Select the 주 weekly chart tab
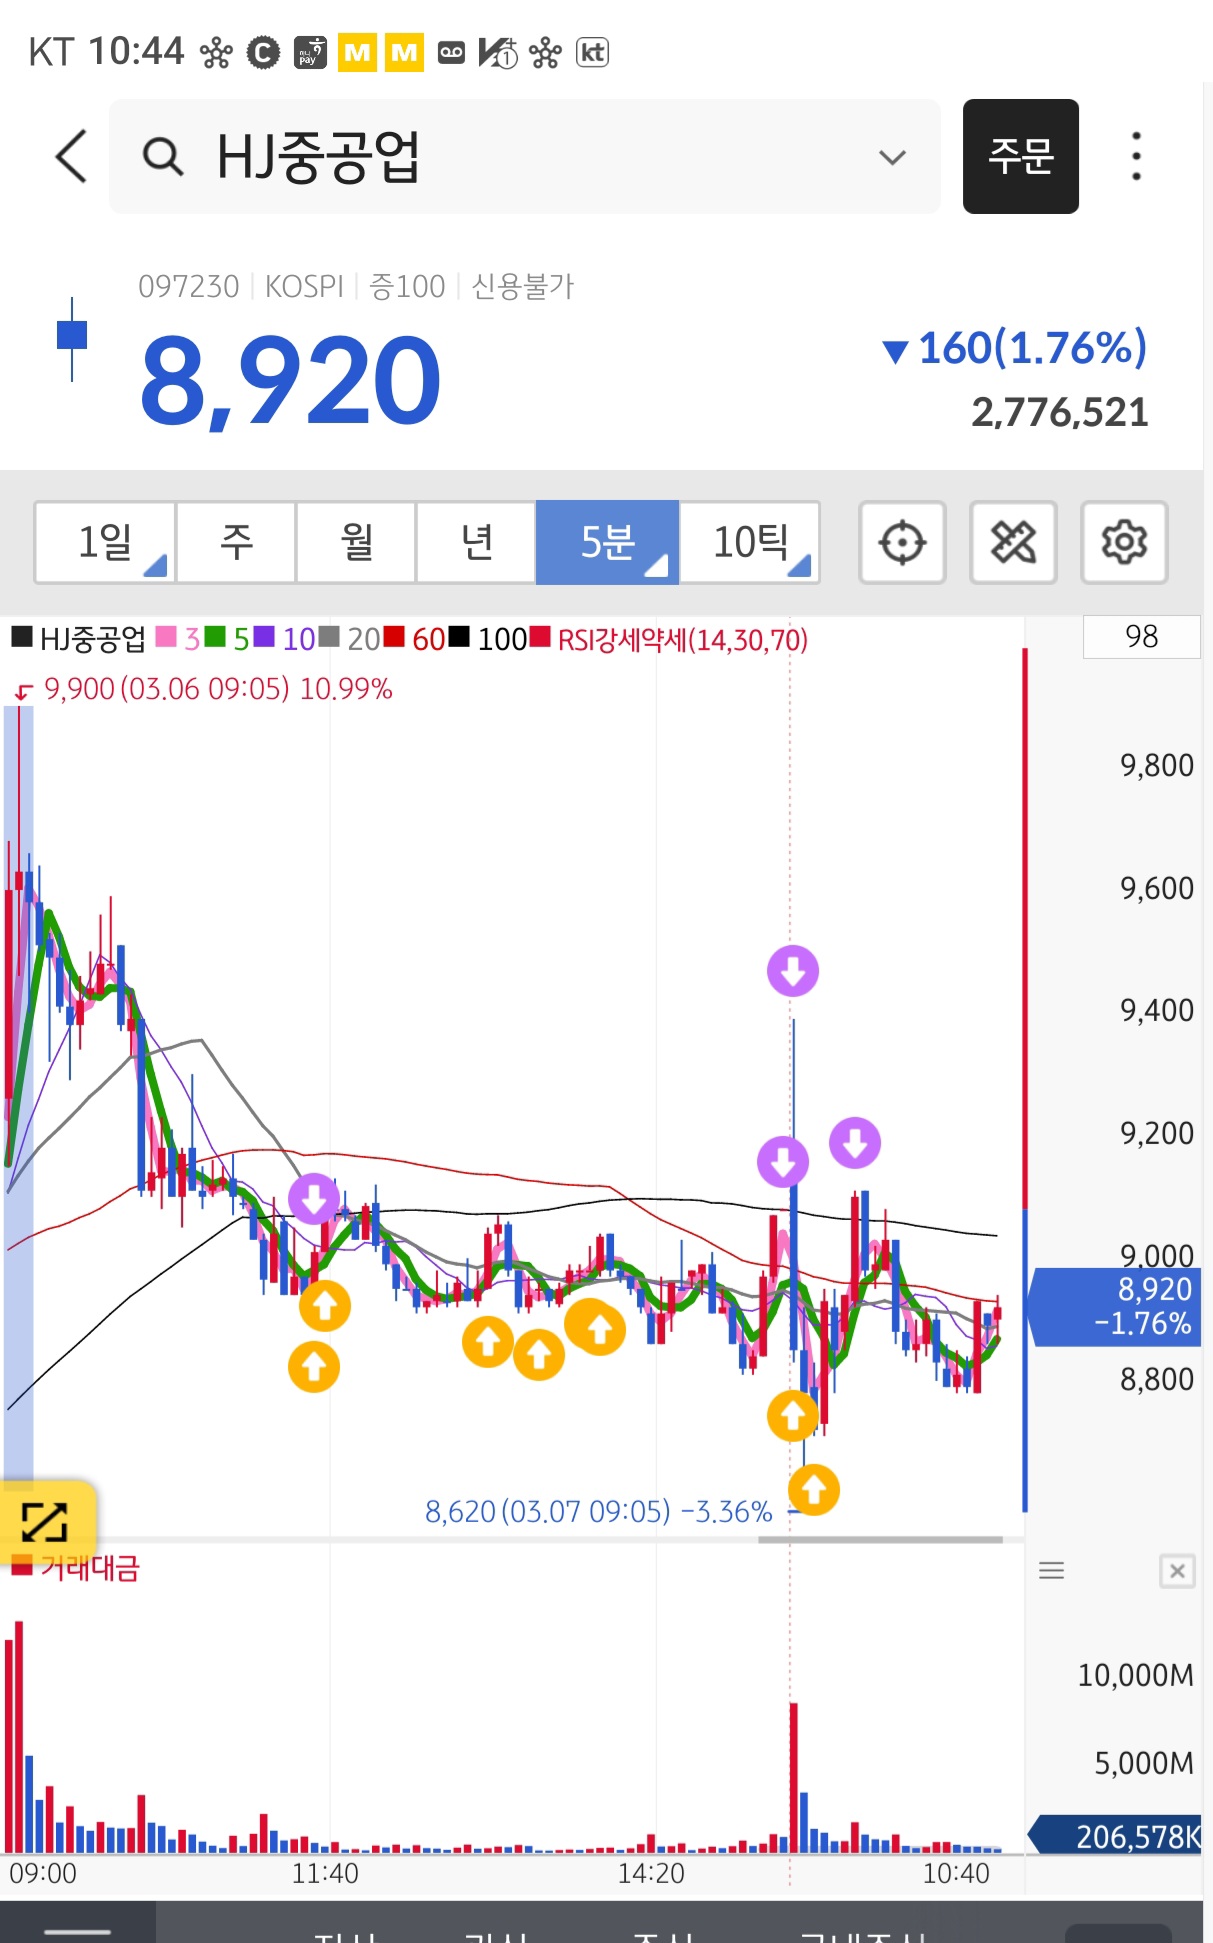This screenshot has height=1943, width=1213. 236,542
